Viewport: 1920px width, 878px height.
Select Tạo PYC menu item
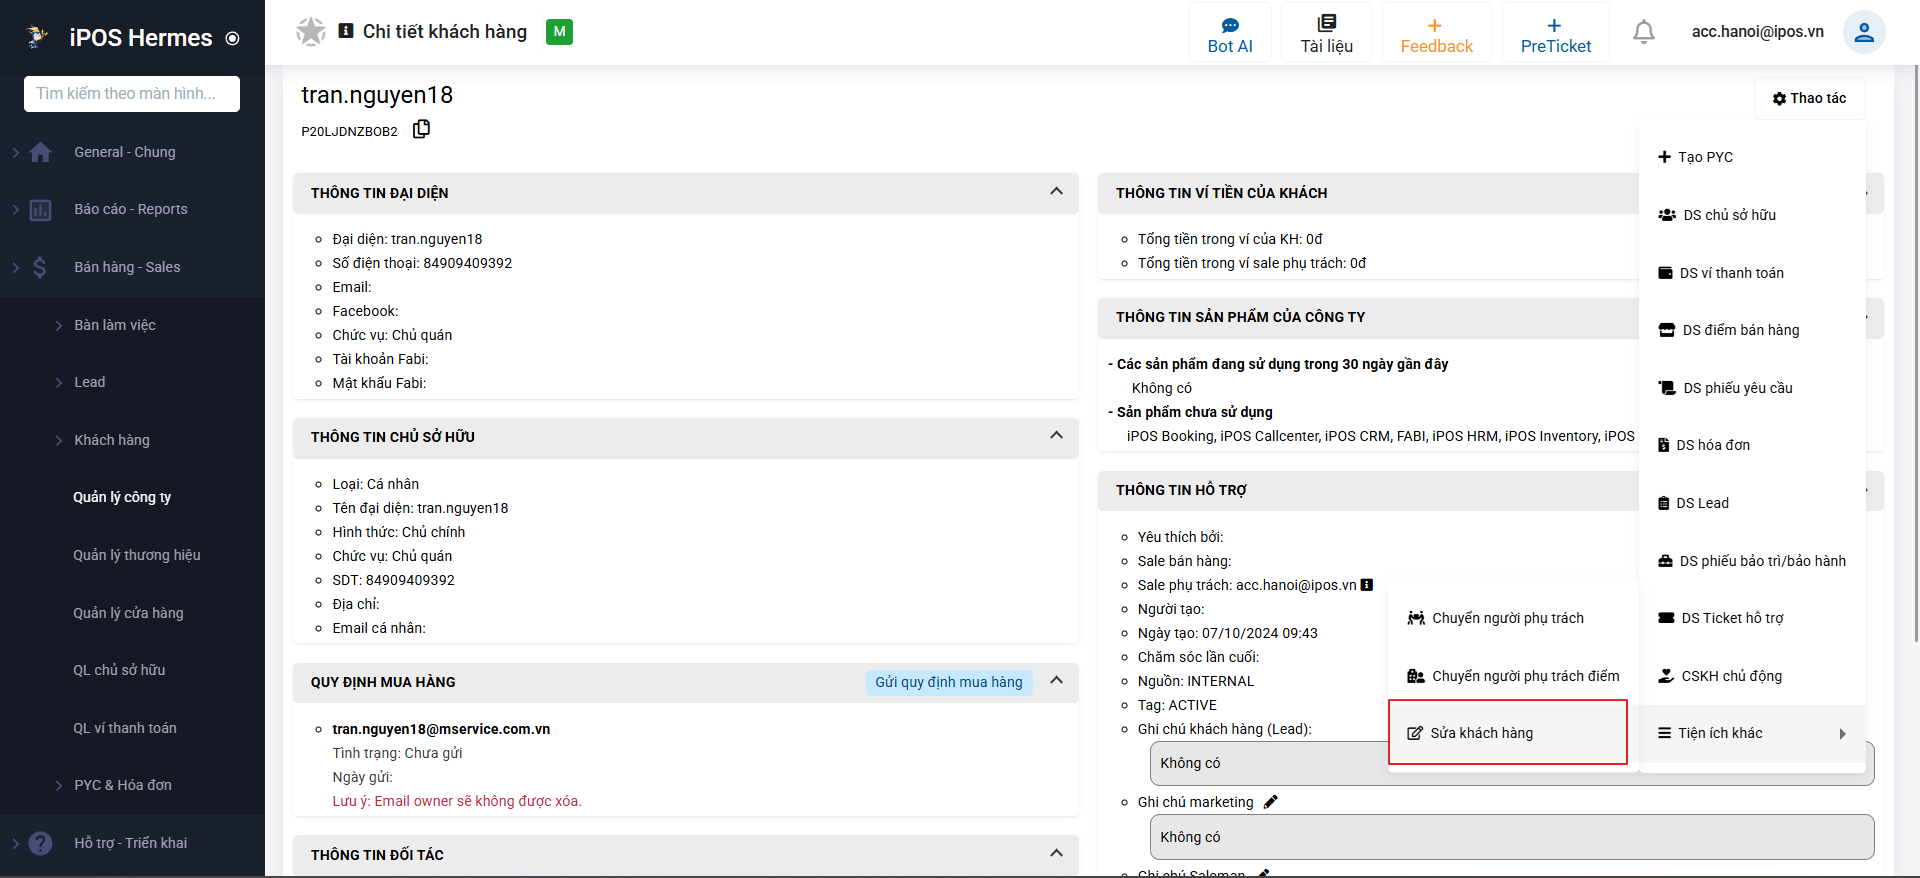tap(1752, 157)
